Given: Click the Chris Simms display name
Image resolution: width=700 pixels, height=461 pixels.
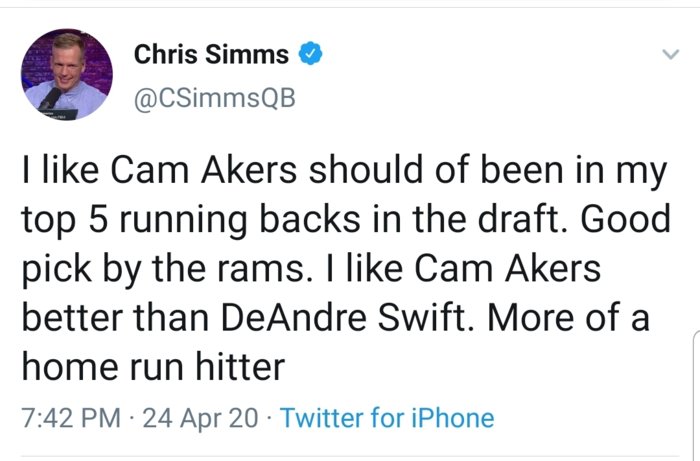Looking at the screenshot, I should [211, 55].
